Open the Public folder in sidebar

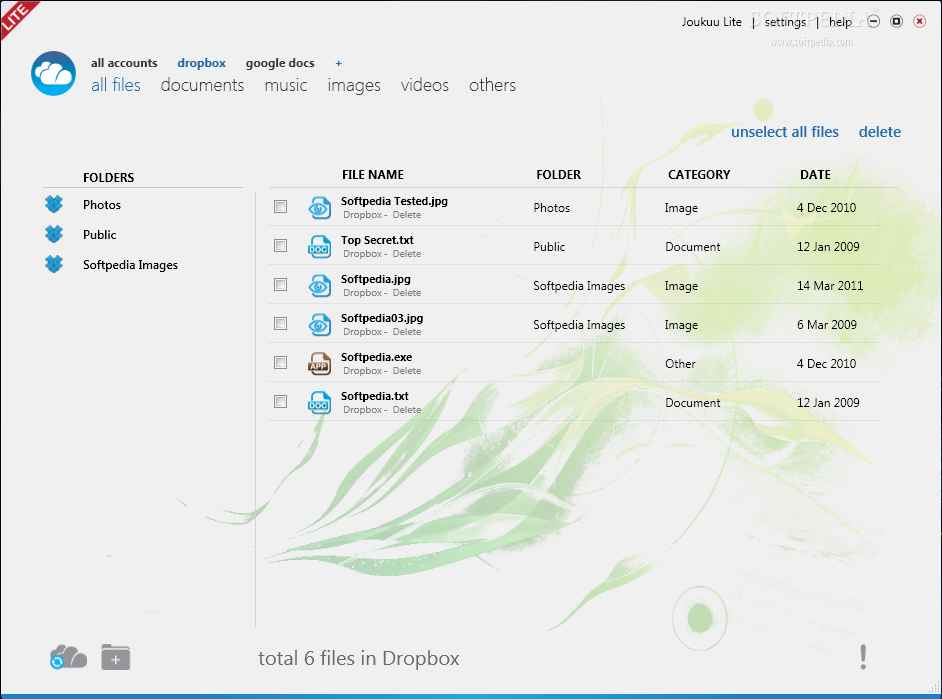[x=100, y=235]
